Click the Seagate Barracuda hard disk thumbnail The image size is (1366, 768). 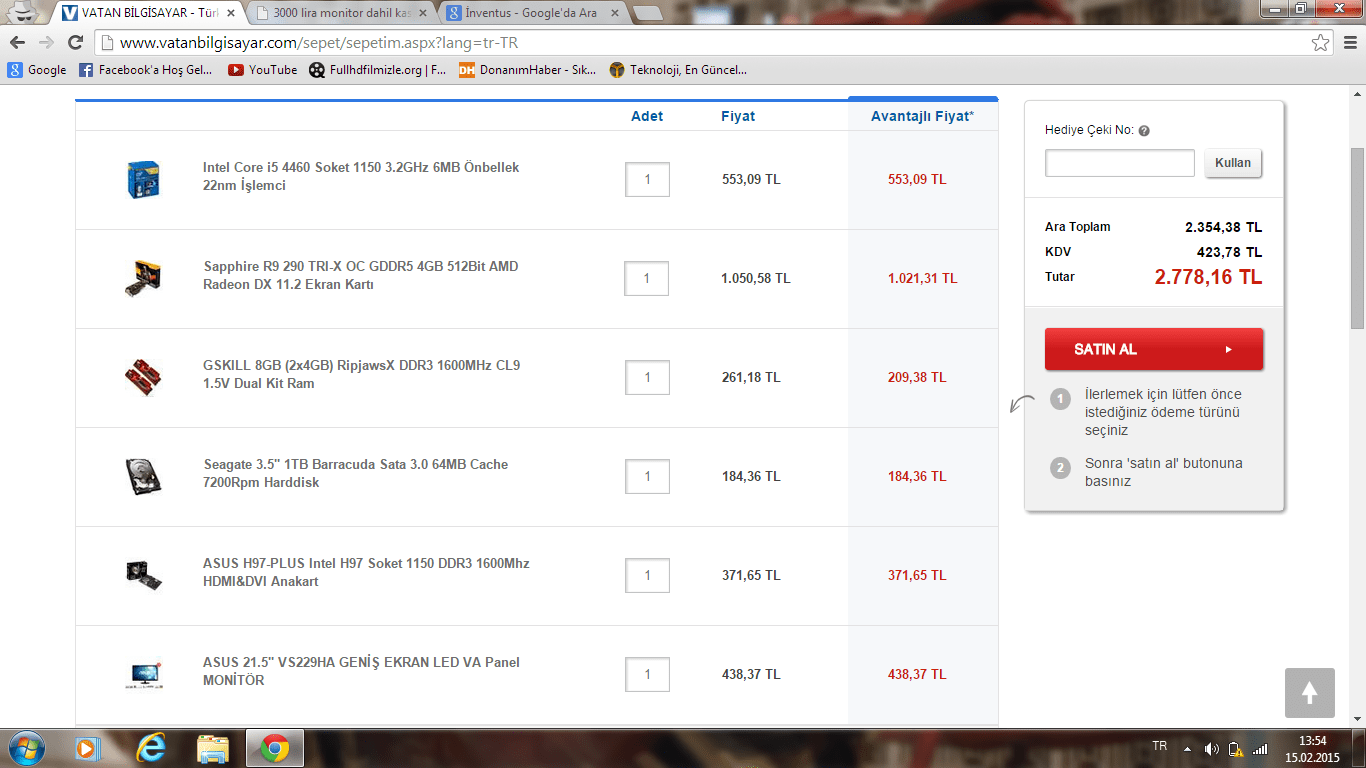(x=144, y=476)
